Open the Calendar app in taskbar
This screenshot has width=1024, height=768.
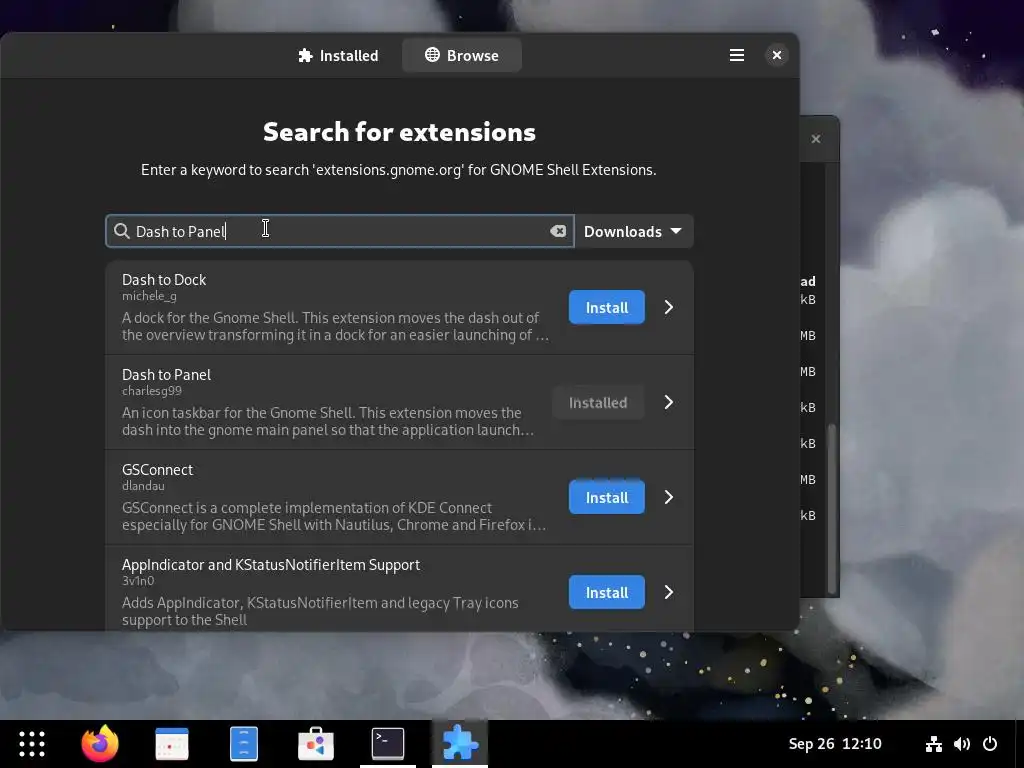click(x=172, y=744)
